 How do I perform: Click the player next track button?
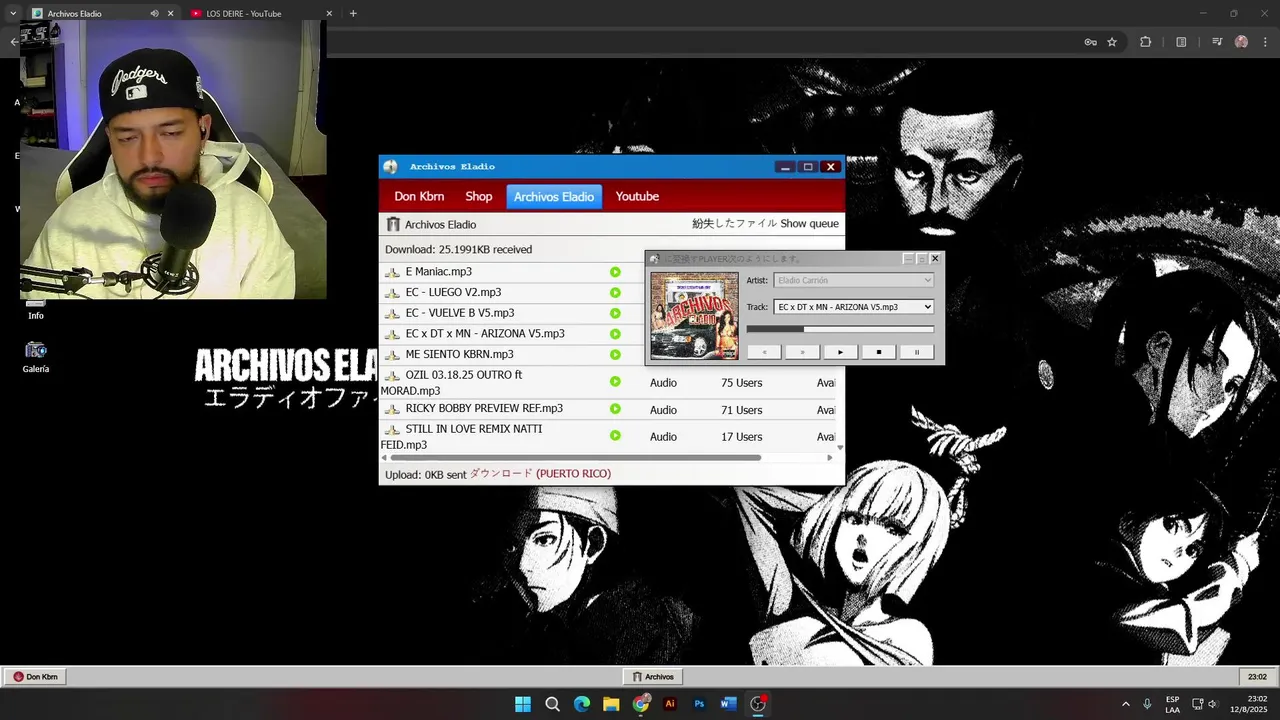pyautogui.click(x=802, y=352)
